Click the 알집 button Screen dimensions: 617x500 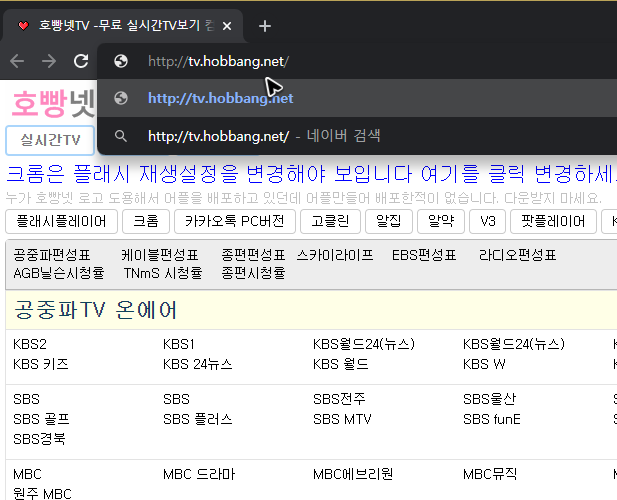[389, 221]
